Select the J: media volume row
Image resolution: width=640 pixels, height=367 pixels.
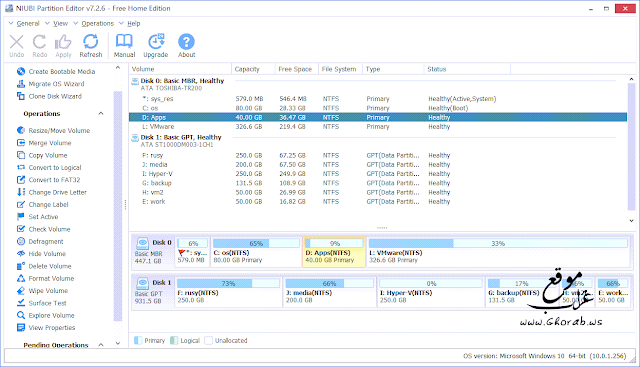[x=378, y=165]
